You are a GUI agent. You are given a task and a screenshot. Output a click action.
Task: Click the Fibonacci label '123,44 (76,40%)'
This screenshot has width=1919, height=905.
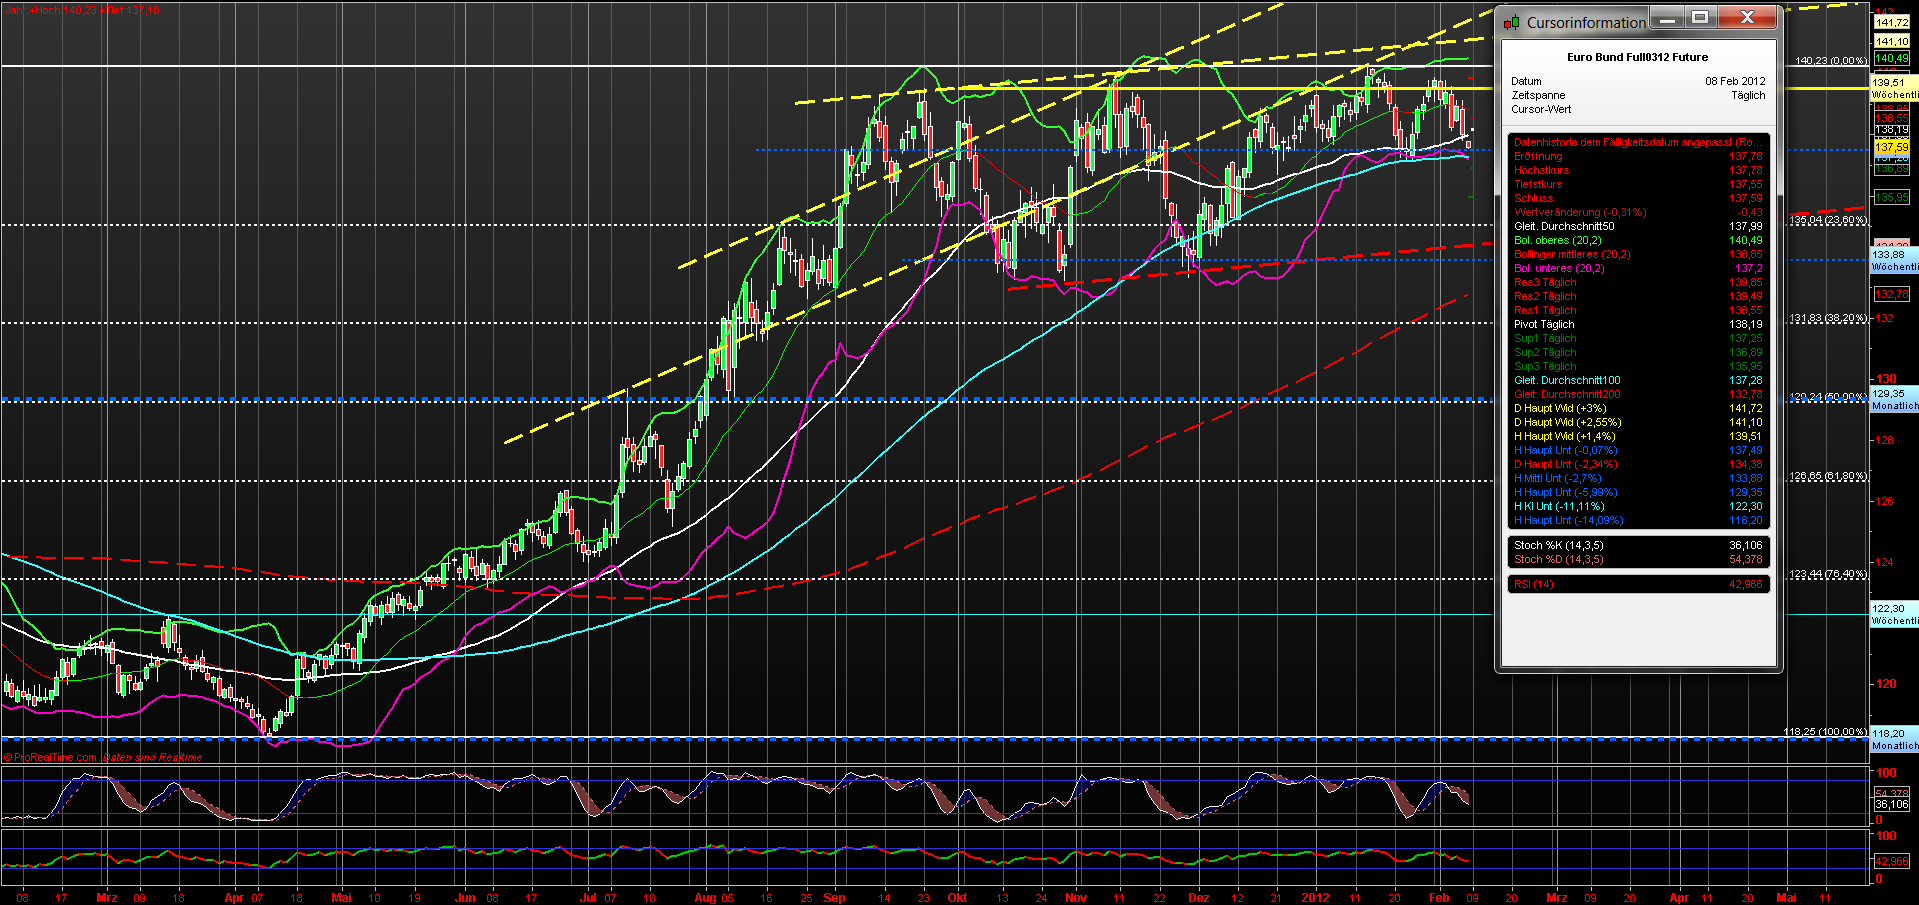click(x=1828, y=574)
